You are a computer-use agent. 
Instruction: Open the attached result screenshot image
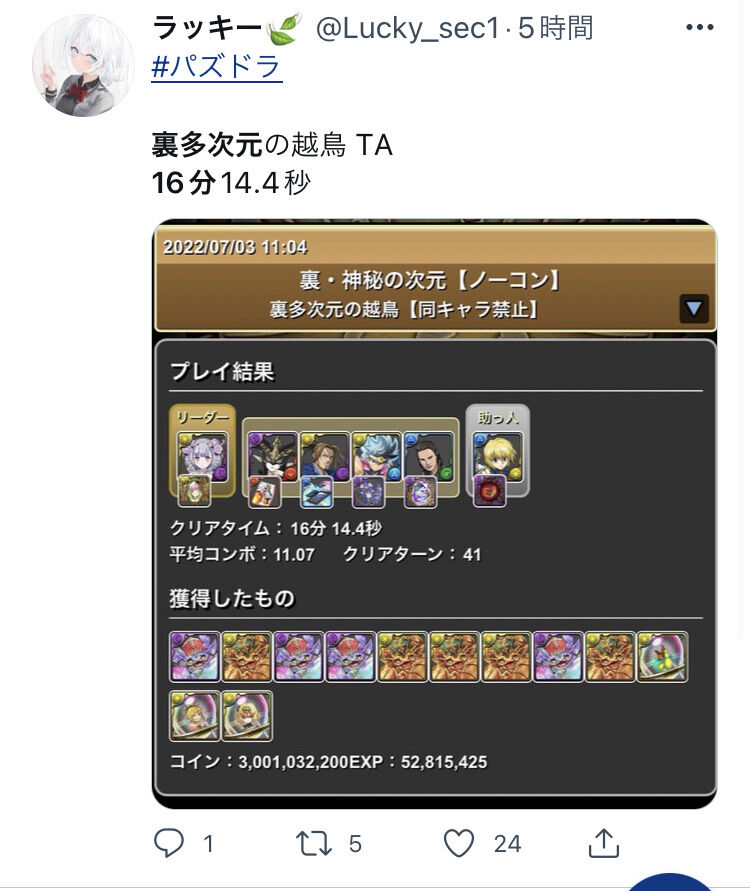click(435, 514)
